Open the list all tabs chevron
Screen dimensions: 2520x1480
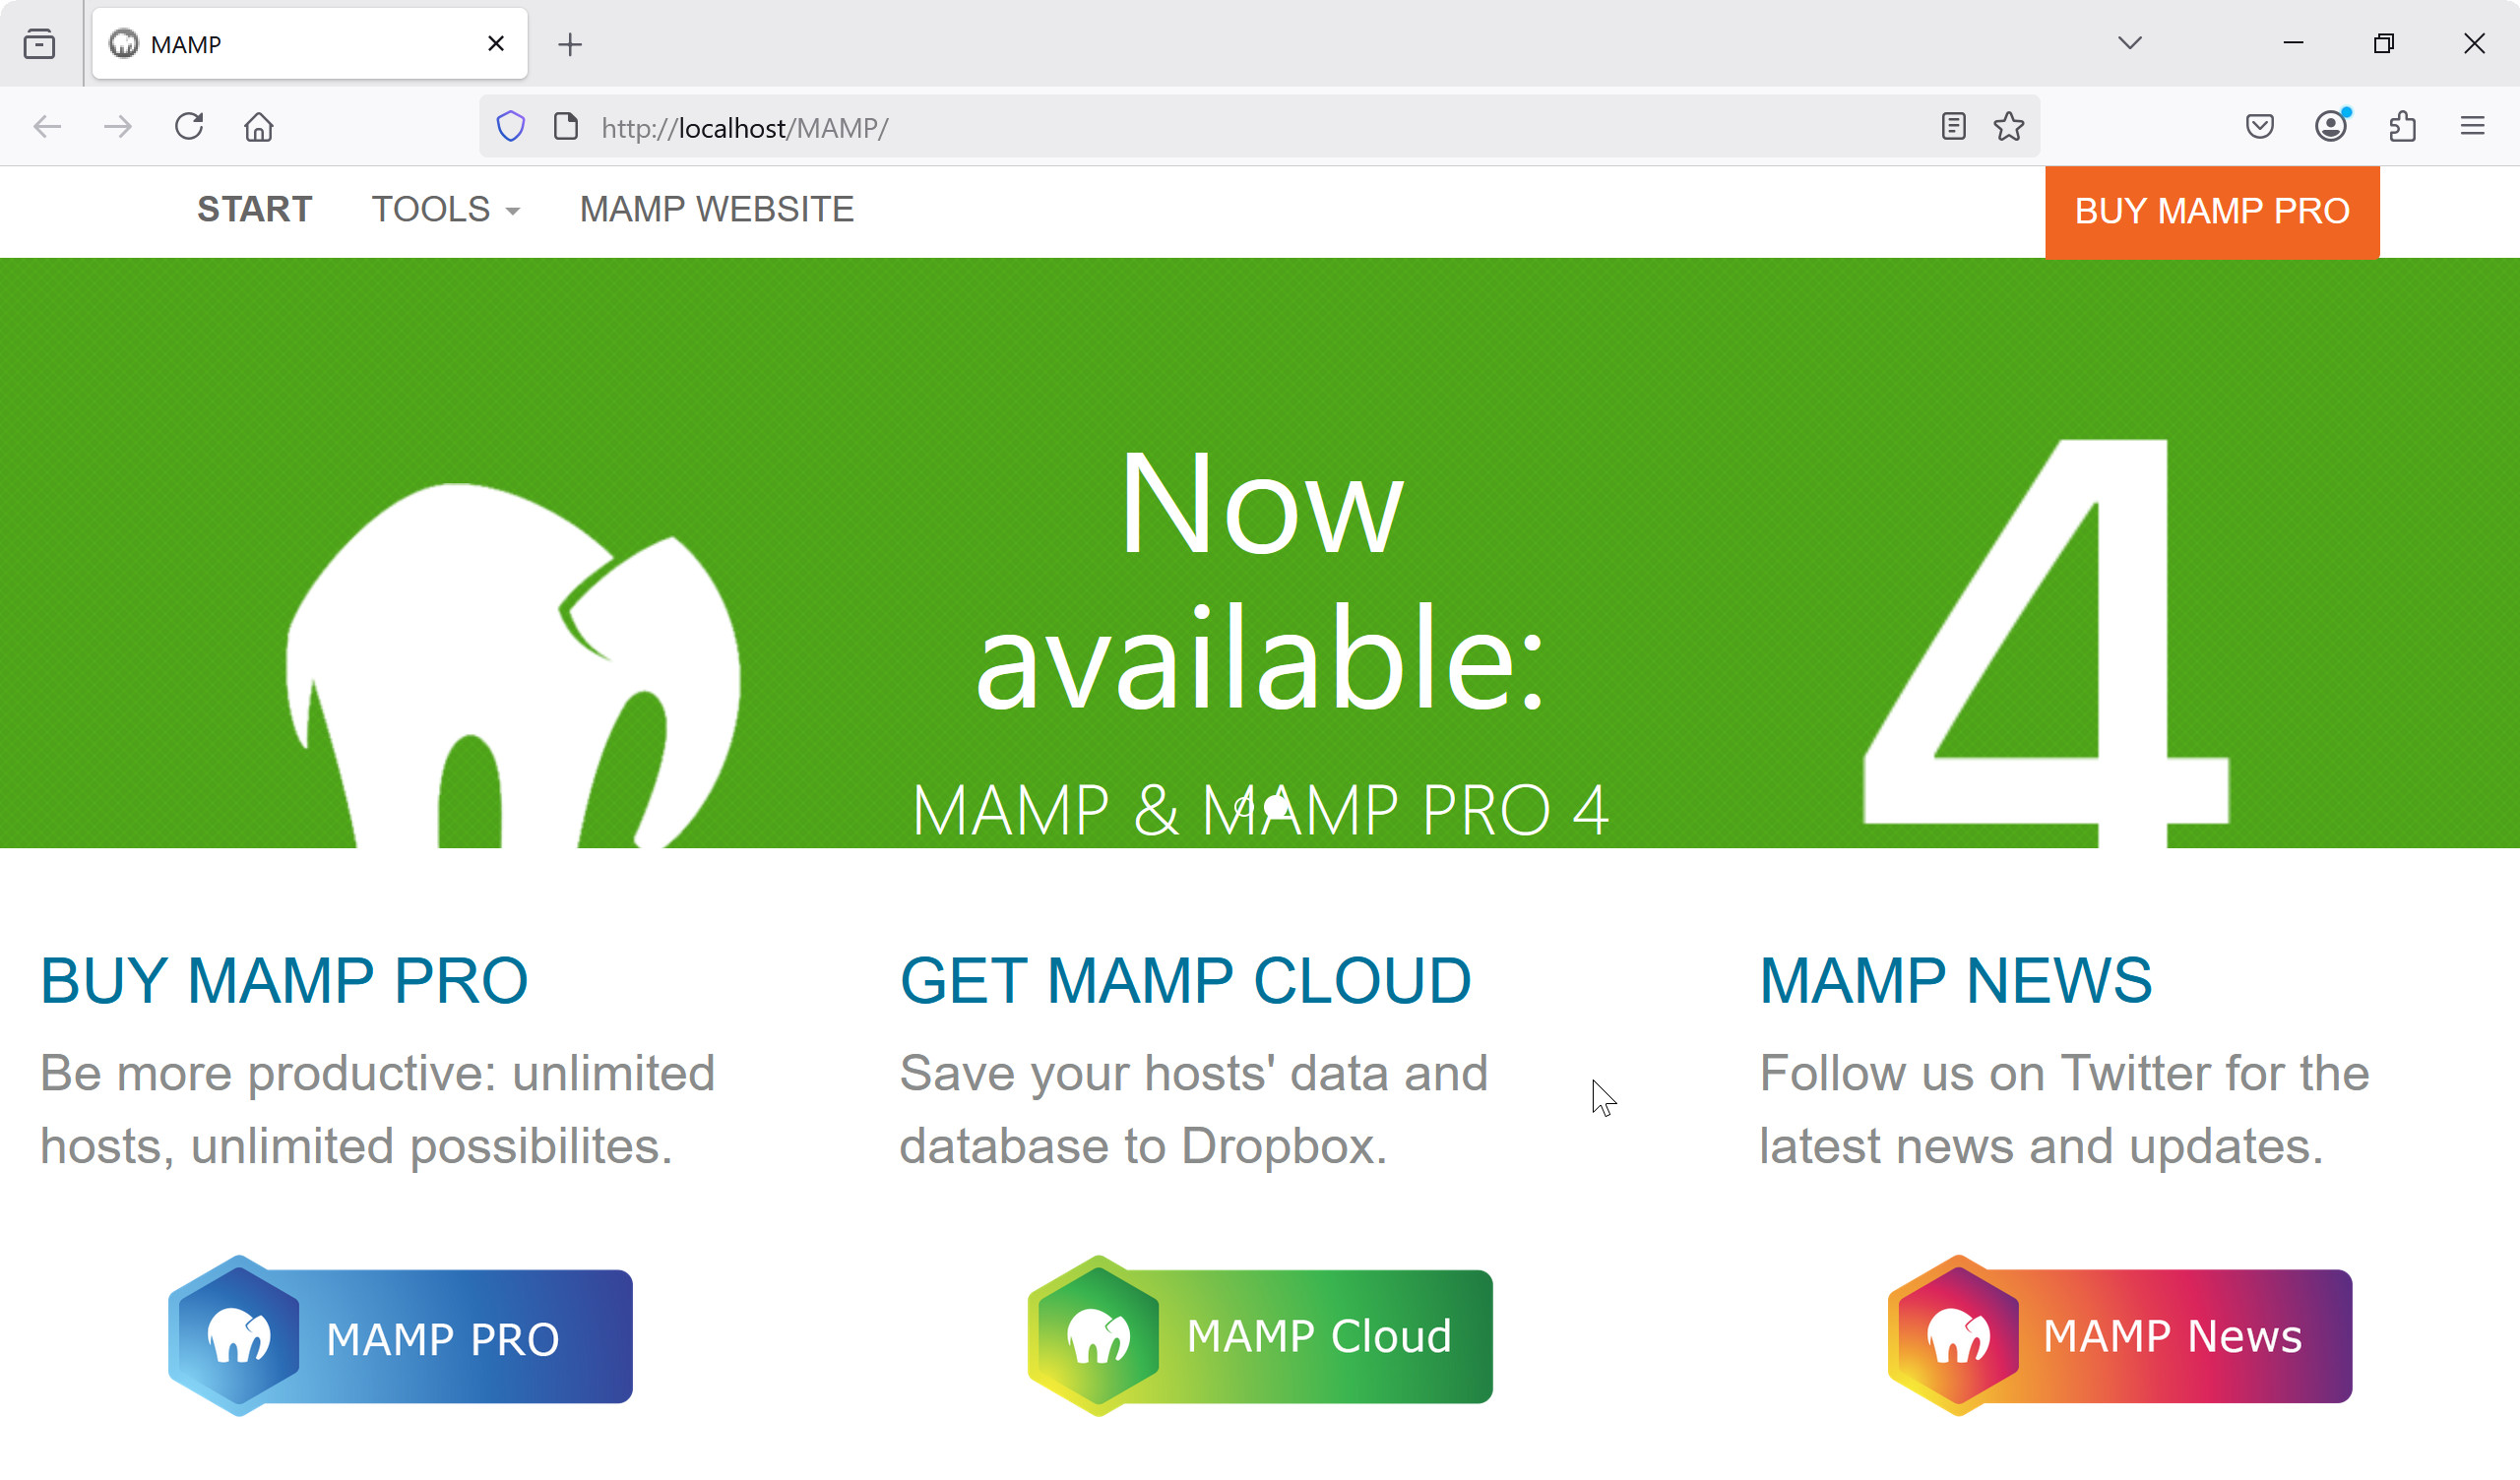[x=2130, y=44]
